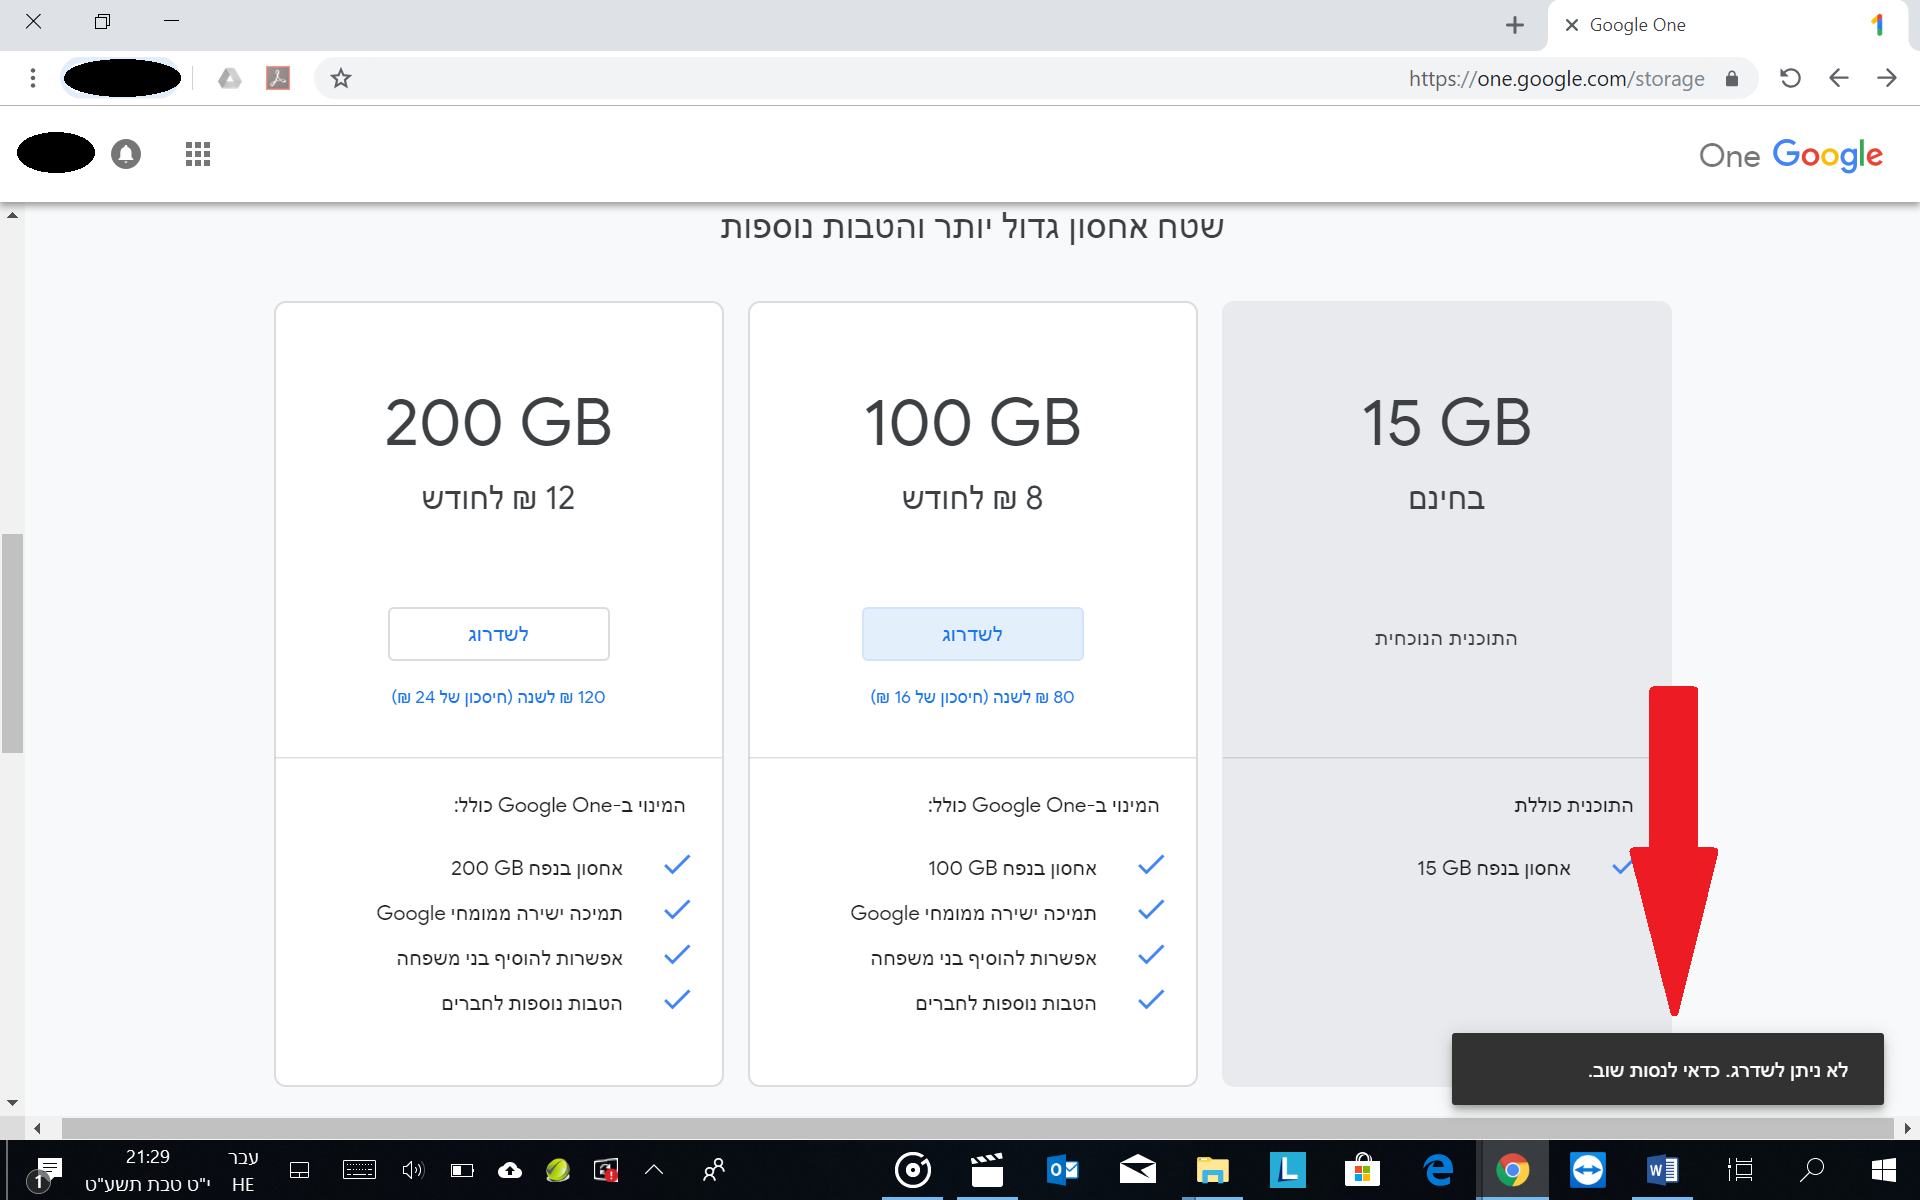Viewport: 1920px width, 1200px height.
Task: Open the Google apps grid launcher
Action: coord(197,154)
